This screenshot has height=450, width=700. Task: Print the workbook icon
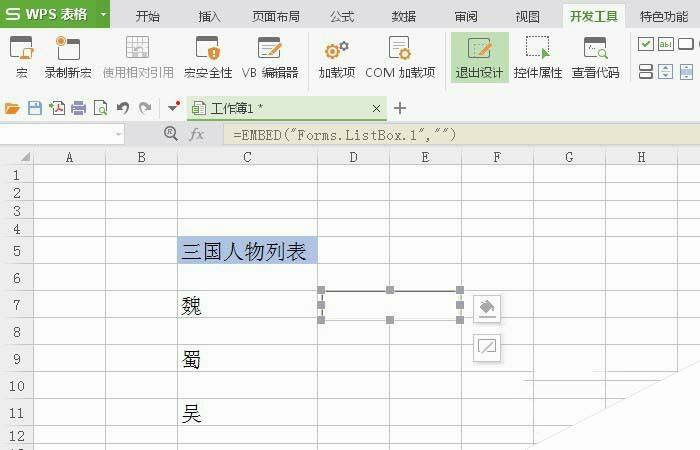(x=79, y=108)
